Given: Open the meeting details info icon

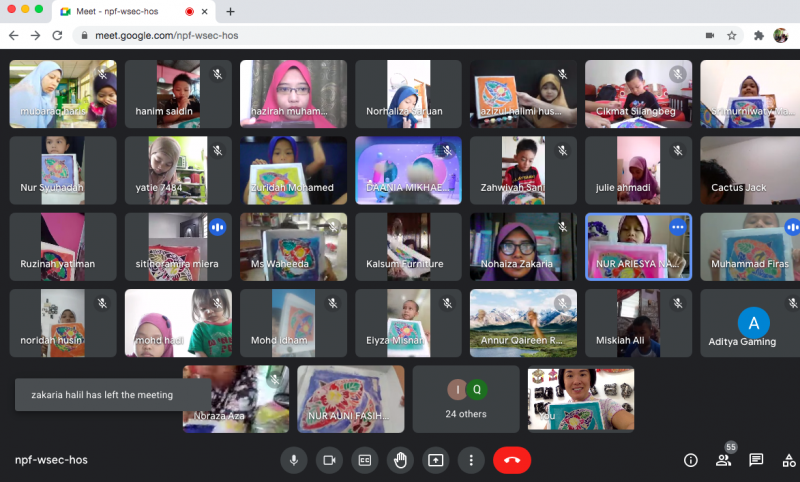Looking at the screenshot, I should 690,460.
